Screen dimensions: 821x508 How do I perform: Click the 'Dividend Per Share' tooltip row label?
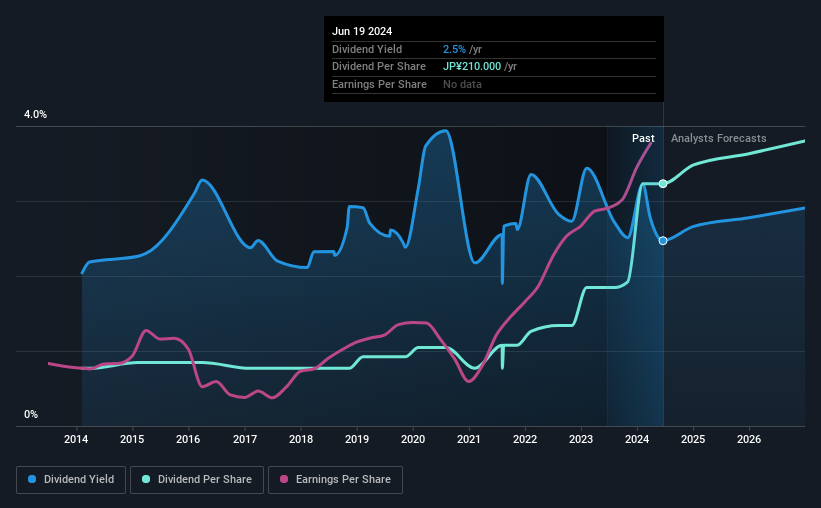click(379, 67)
